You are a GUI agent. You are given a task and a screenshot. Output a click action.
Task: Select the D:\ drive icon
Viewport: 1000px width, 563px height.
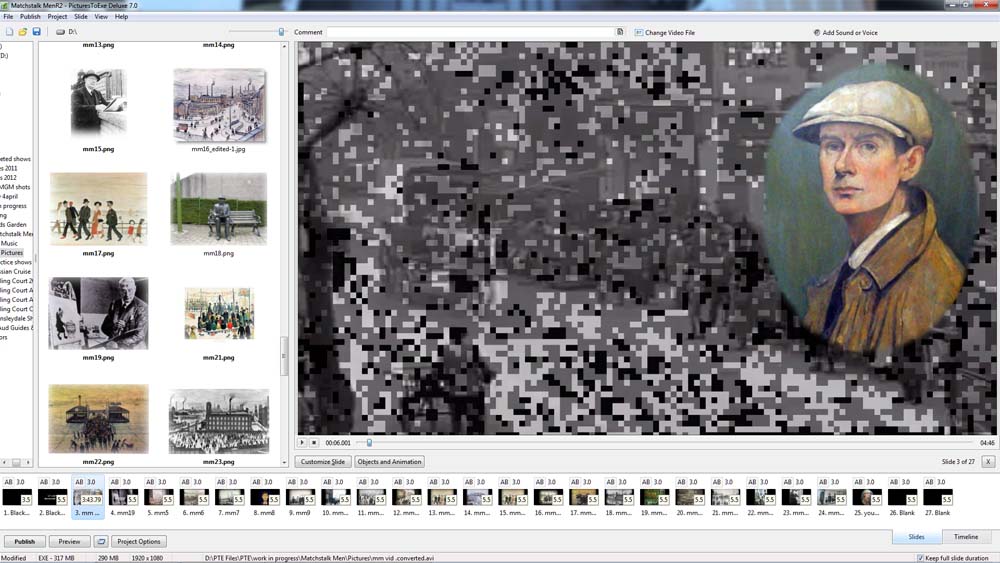pyautogui.click(x=60, y=32)
